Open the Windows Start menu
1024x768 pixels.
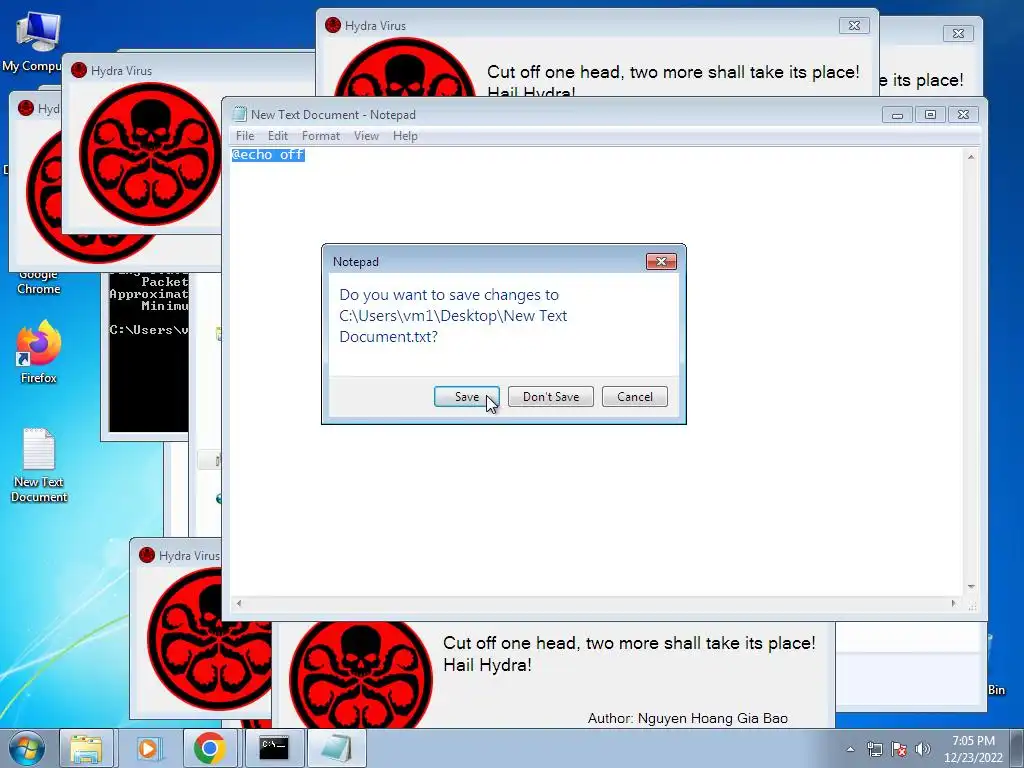coord(27,748)
